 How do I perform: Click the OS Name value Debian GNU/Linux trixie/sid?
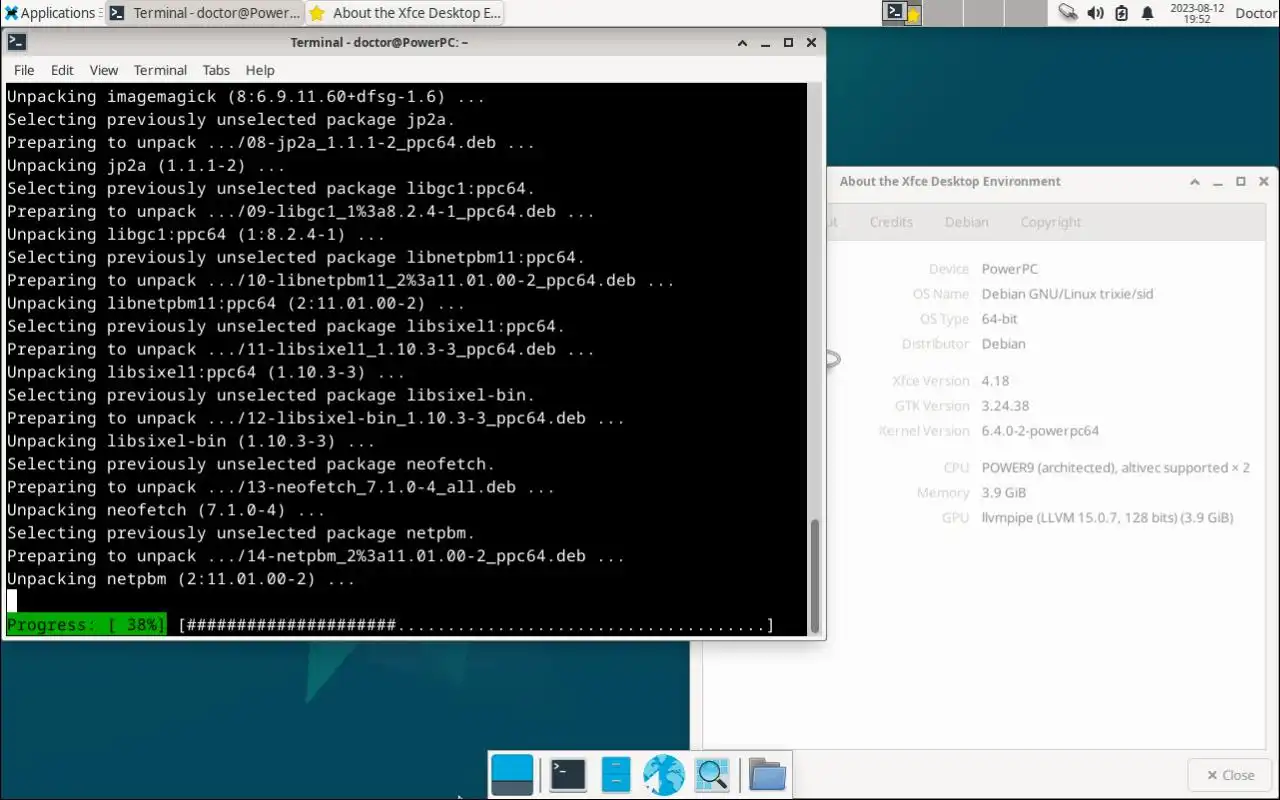(x=1067, y=294)
